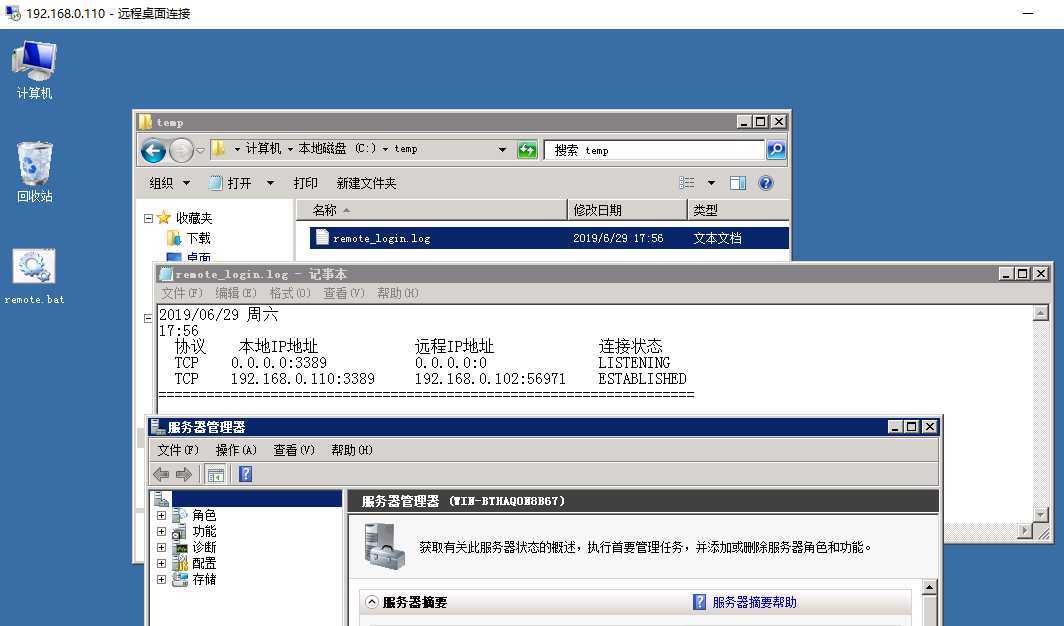Sort by 名称 column header
The width and height of the screenshot is (1064, 626).
432,210
